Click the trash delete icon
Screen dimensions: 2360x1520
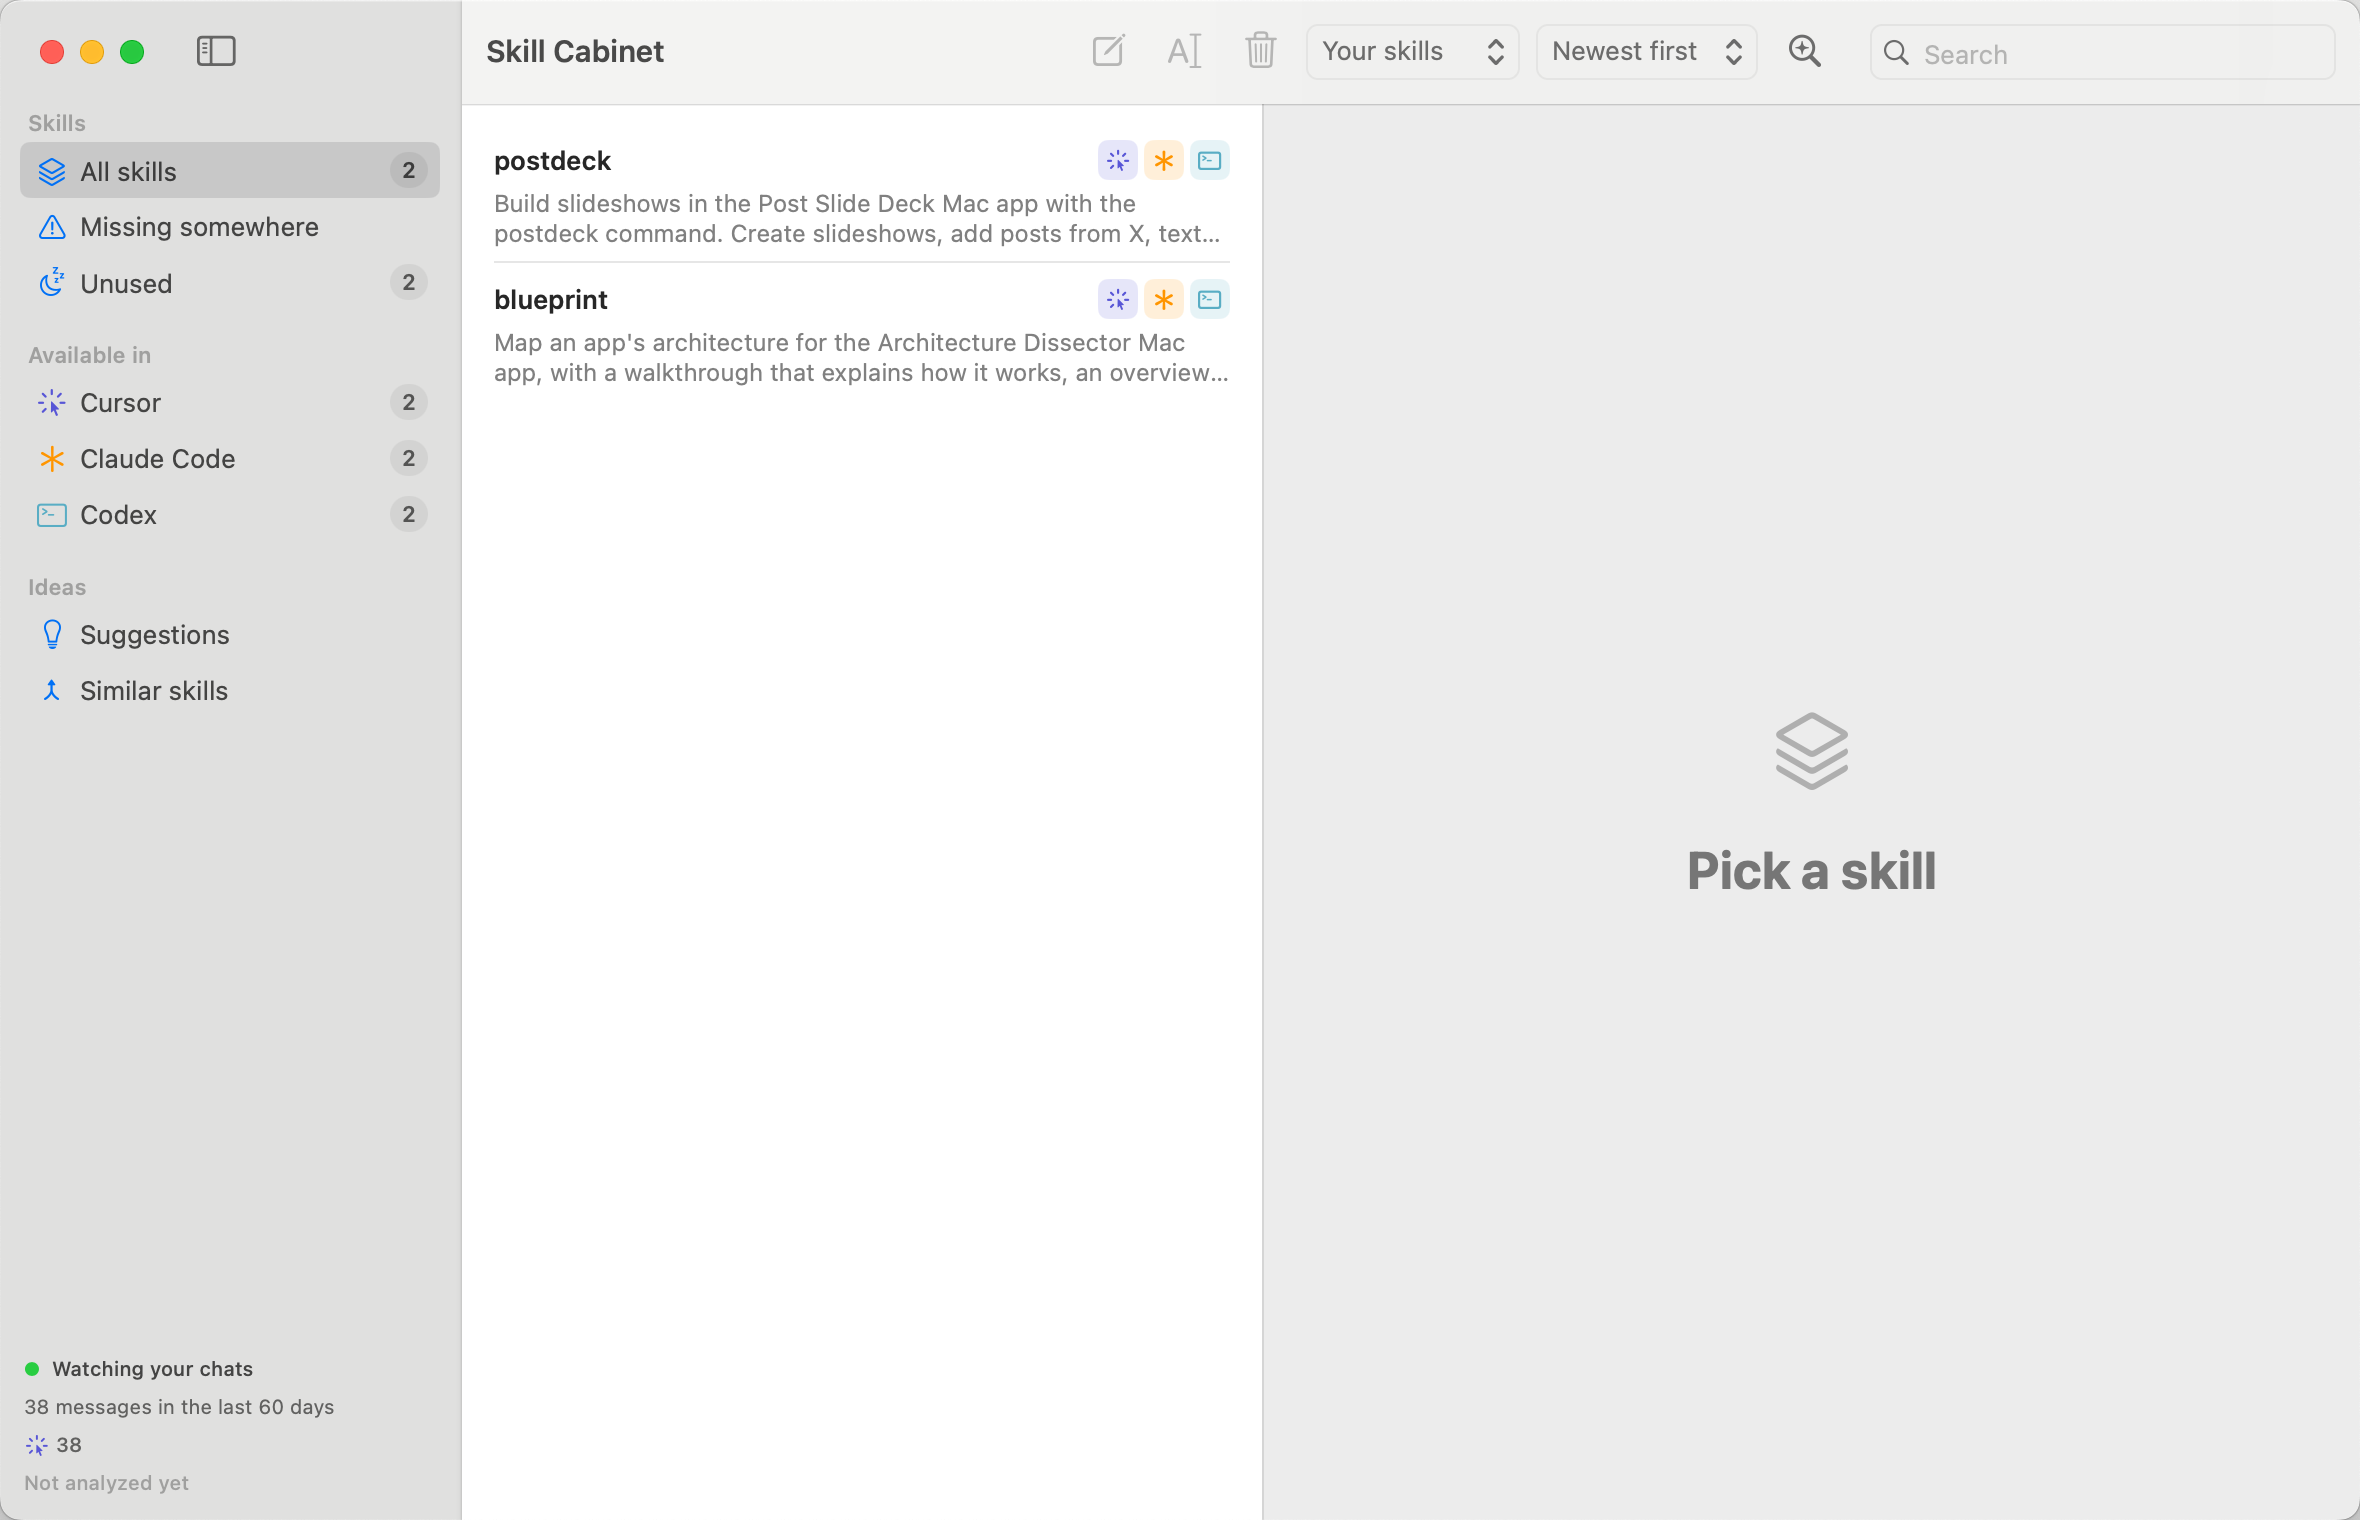[x=1260, y=51]
